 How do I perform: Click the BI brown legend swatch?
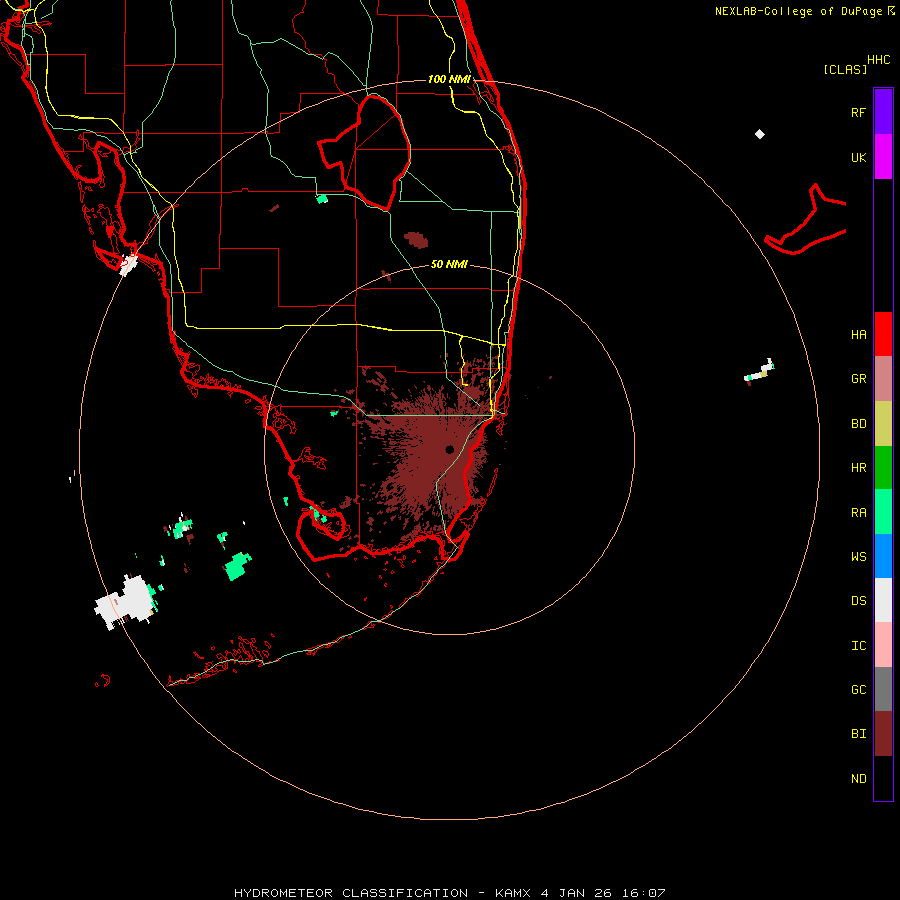(x=883, y=734)
